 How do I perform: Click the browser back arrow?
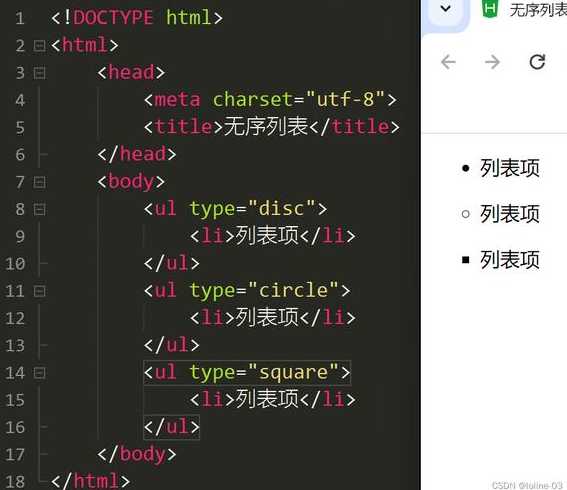[x=448, y=62]
